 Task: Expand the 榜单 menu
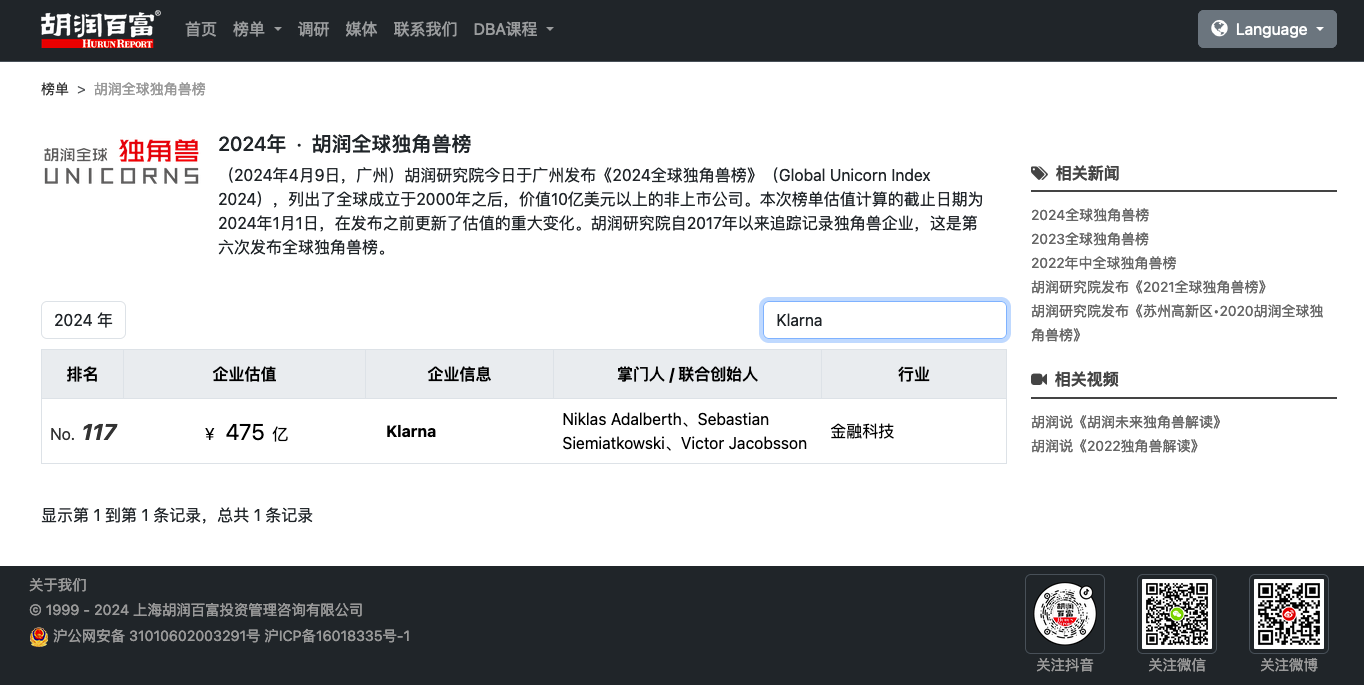(257, 29)
